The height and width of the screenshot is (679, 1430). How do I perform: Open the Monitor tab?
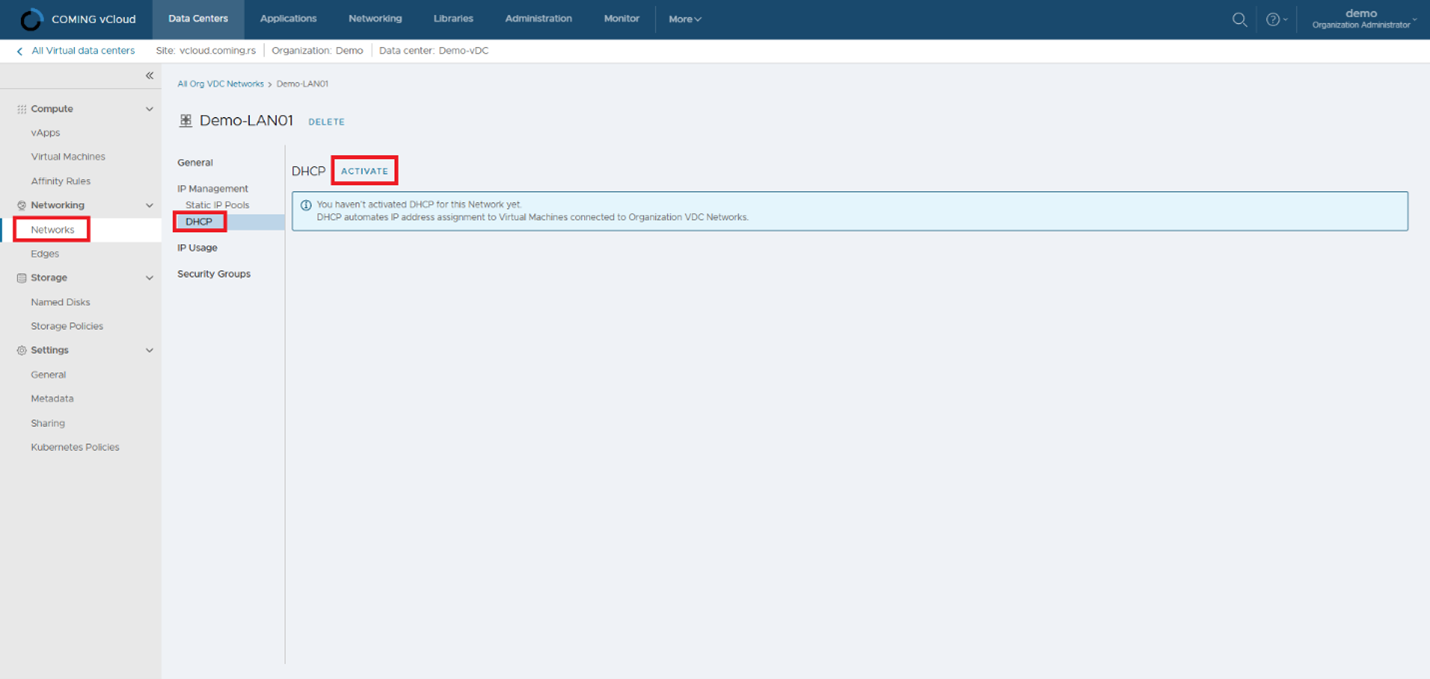coord(621,19)
